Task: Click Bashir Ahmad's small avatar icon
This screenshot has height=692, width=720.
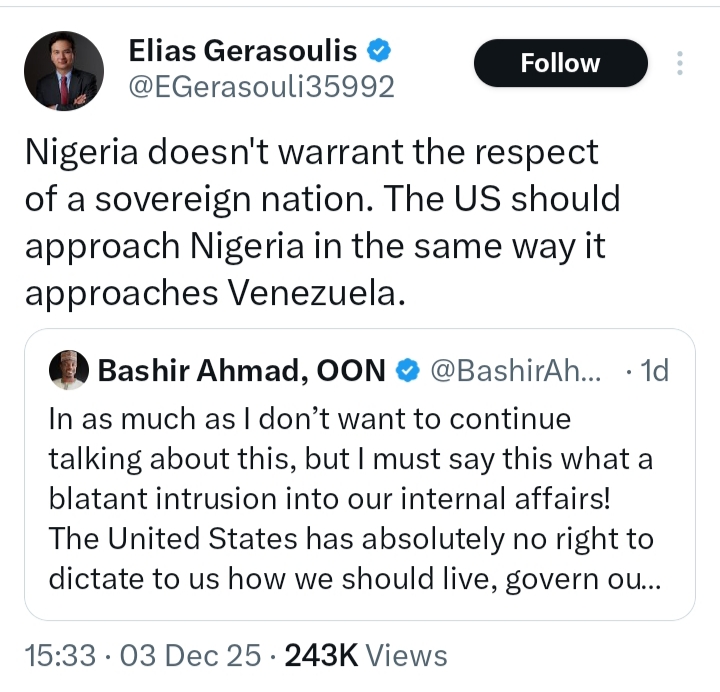Action: tap(69, 370)
